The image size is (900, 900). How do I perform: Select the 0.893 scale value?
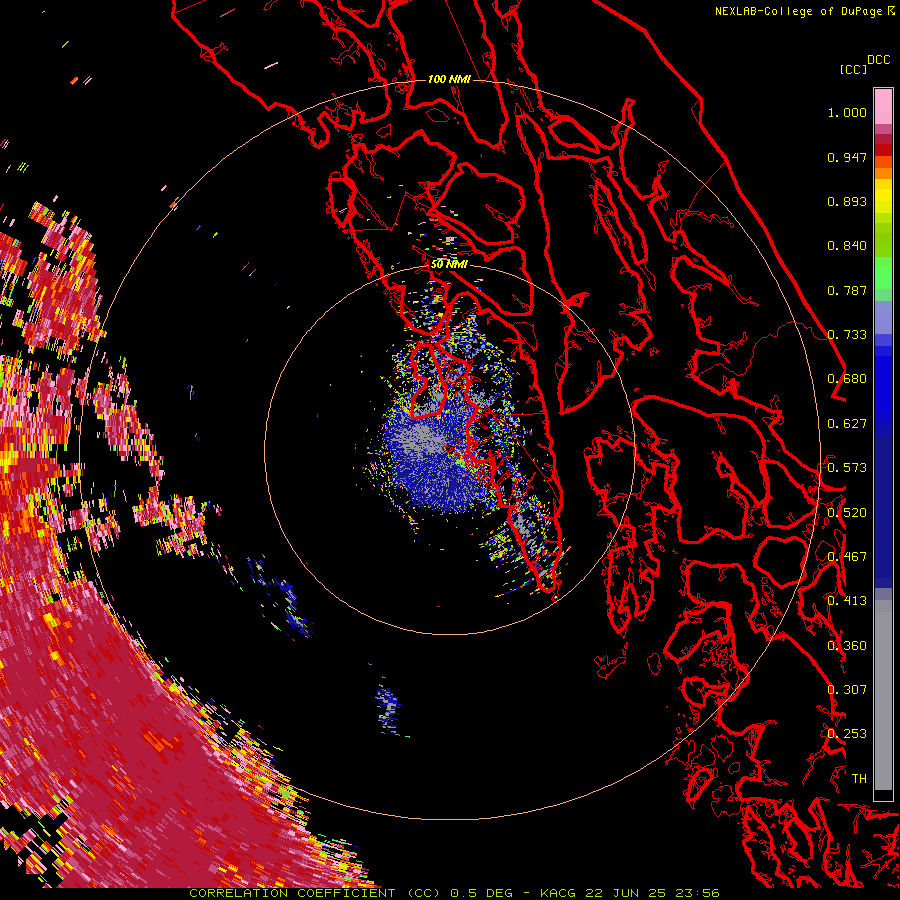847,201
